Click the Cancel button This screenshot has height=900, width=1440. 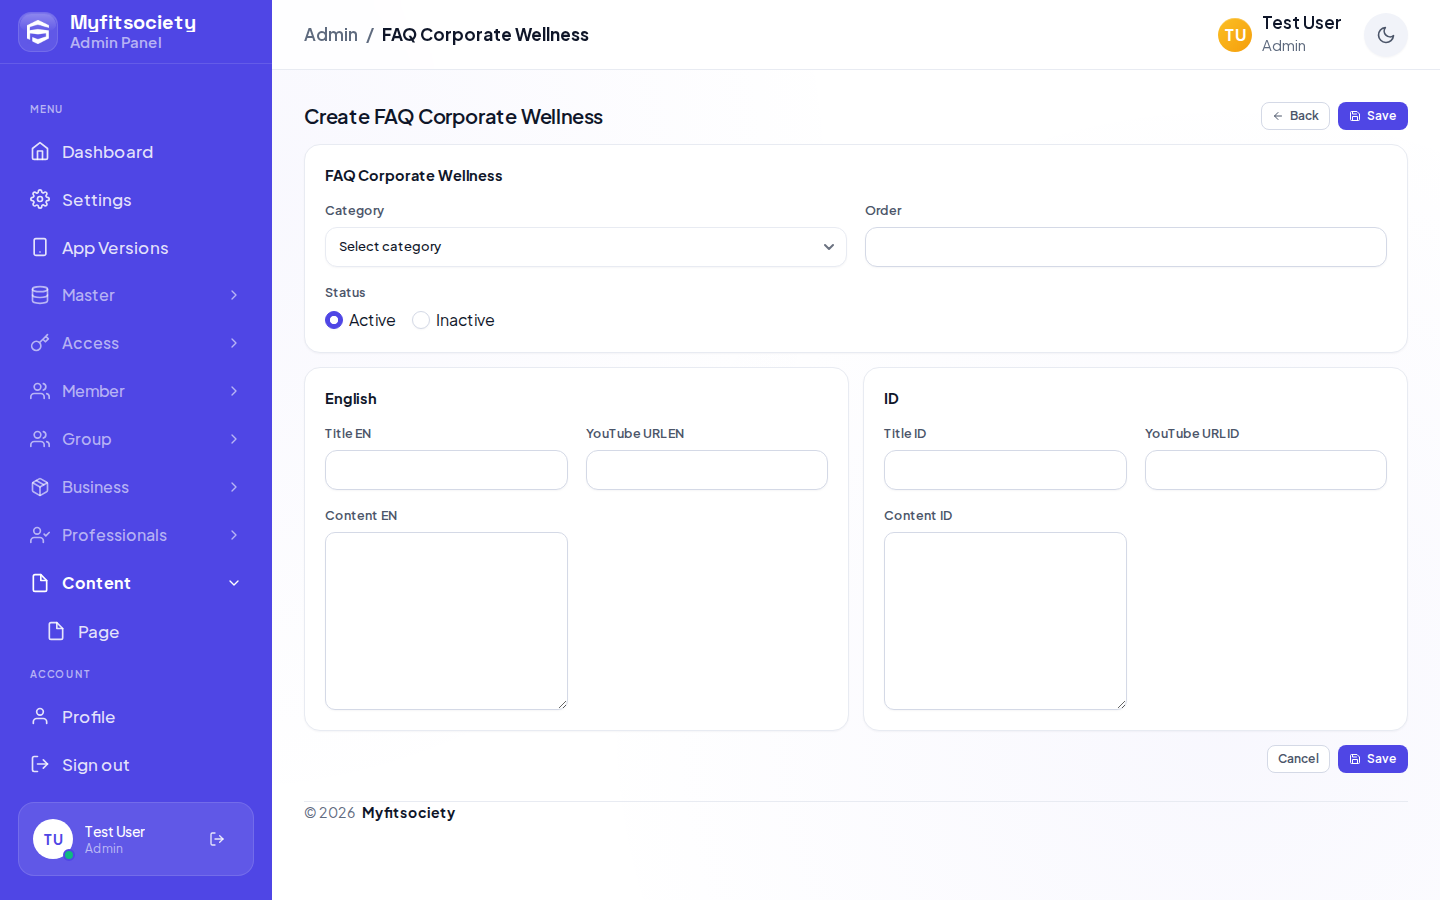point(1298,759)
